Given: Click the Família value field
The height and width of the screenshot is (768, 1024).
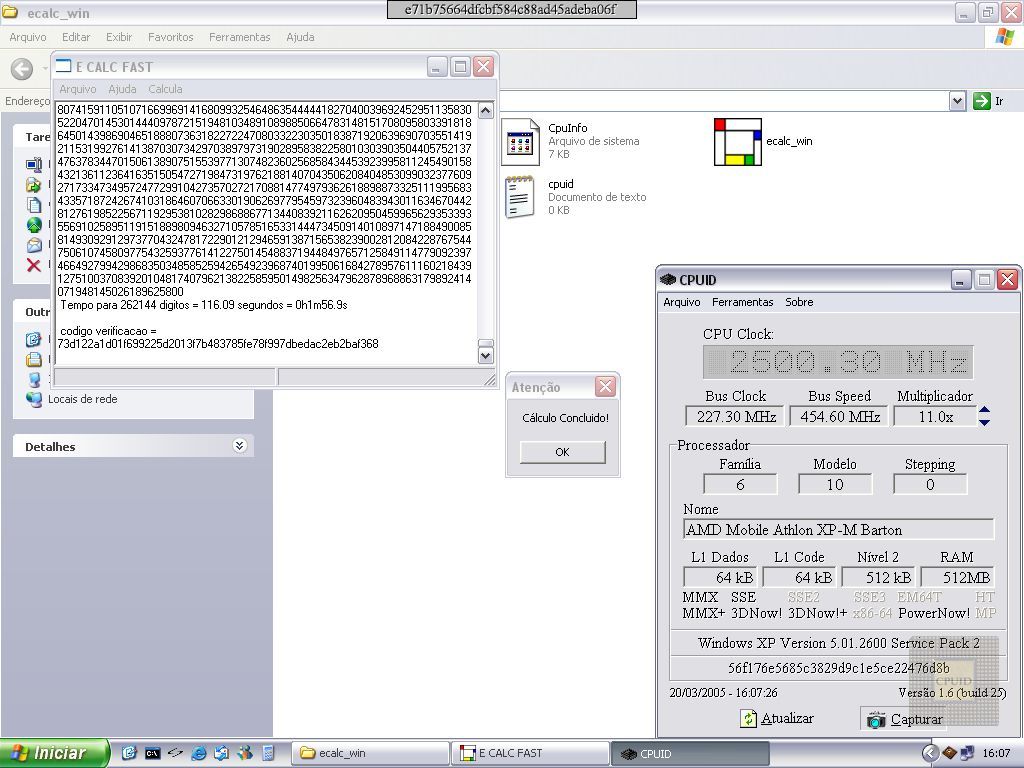Looking at the screenshot, I should pyautogui.click(x=740, y=485).
